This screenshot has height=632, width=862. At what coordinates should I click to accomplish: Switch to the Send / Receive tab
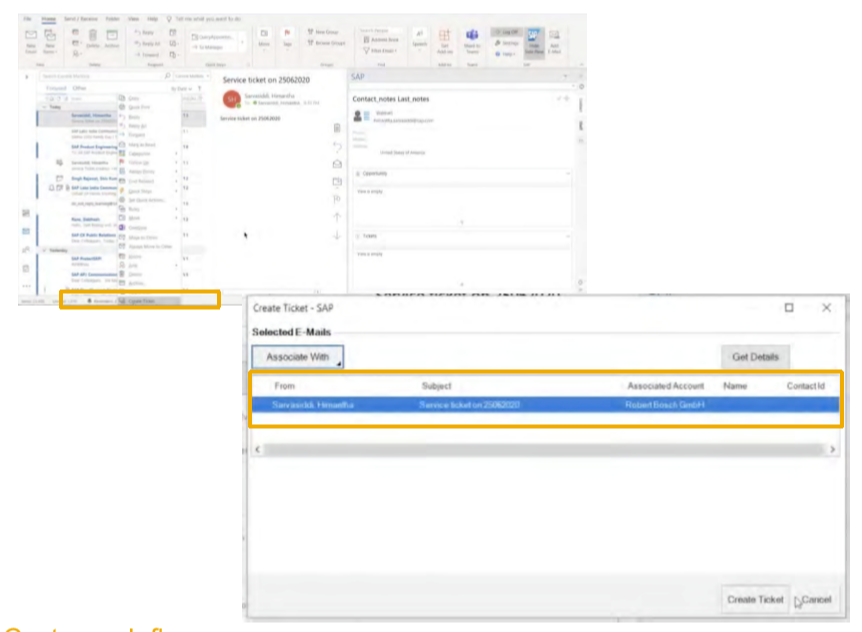(x=80, y=19)
